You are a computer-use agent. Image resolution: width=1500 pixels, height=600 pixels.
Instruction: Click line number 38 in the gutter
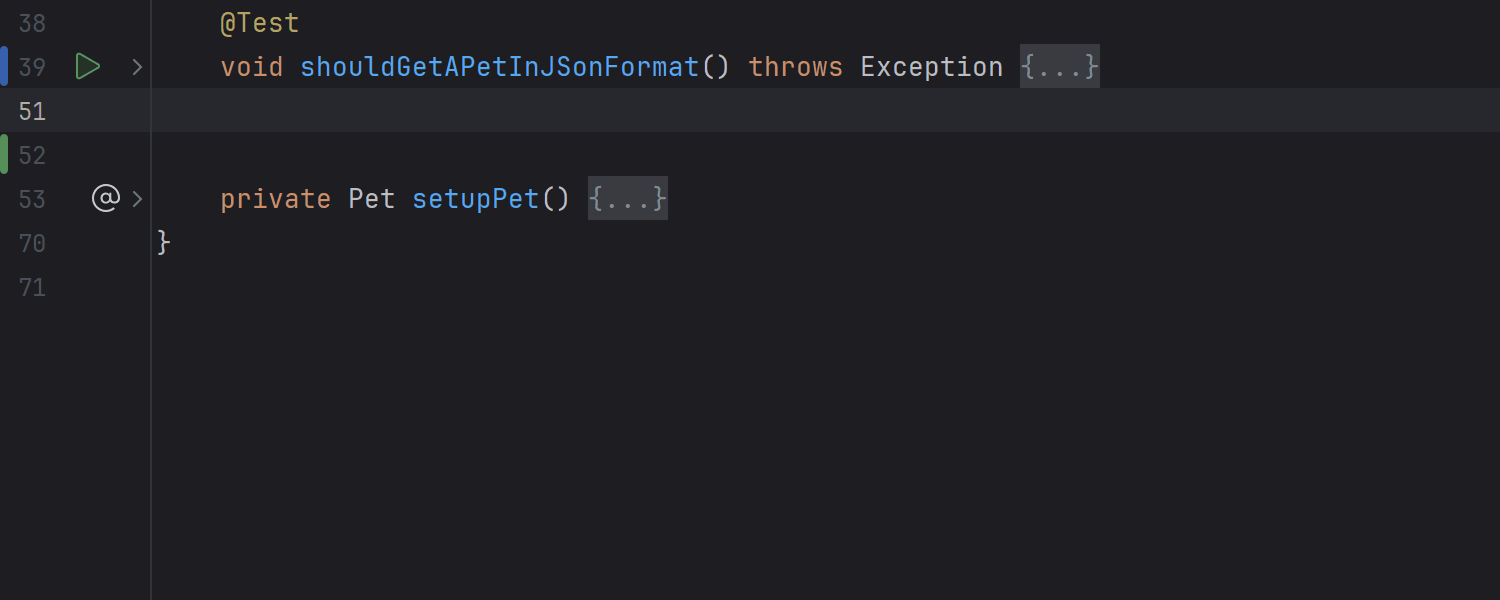(32, 23)
